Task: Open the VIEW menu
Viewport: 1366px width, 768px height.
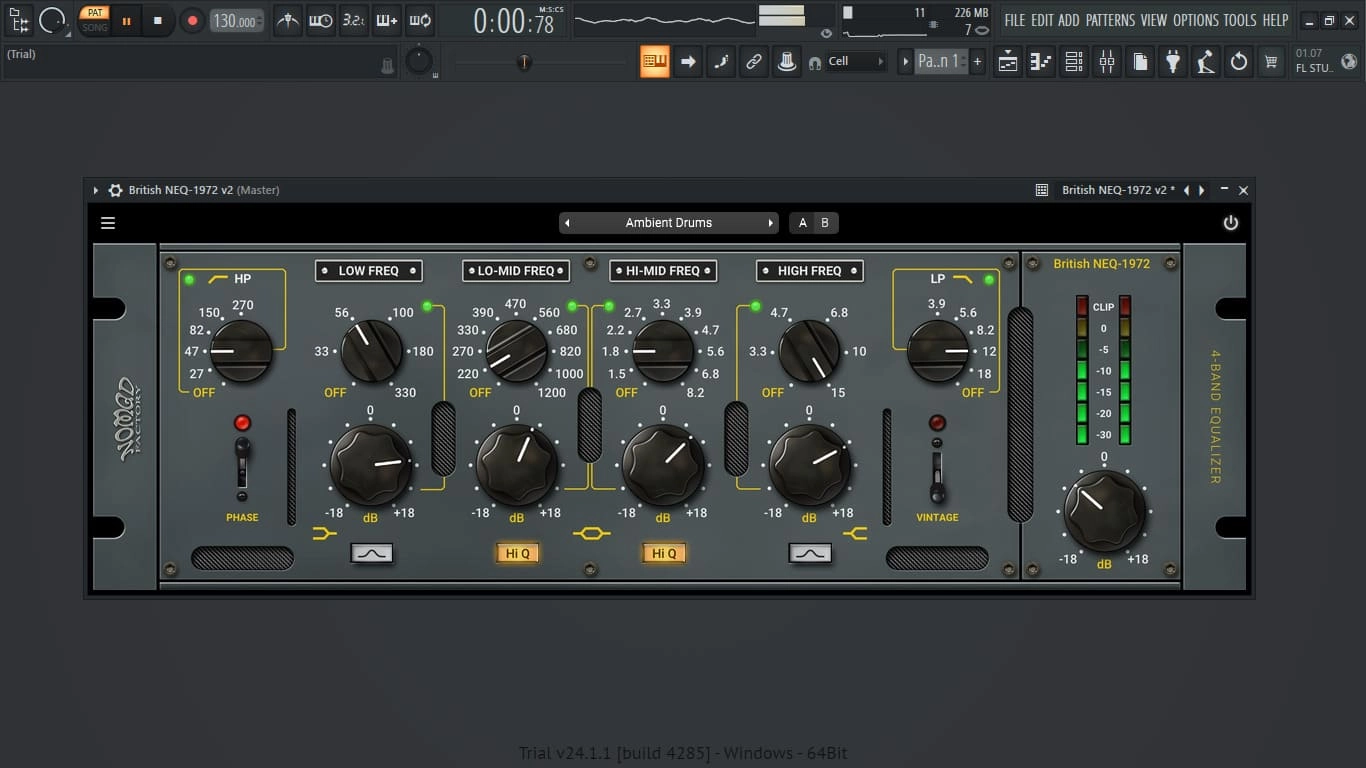Action: tap(1154, 20)
